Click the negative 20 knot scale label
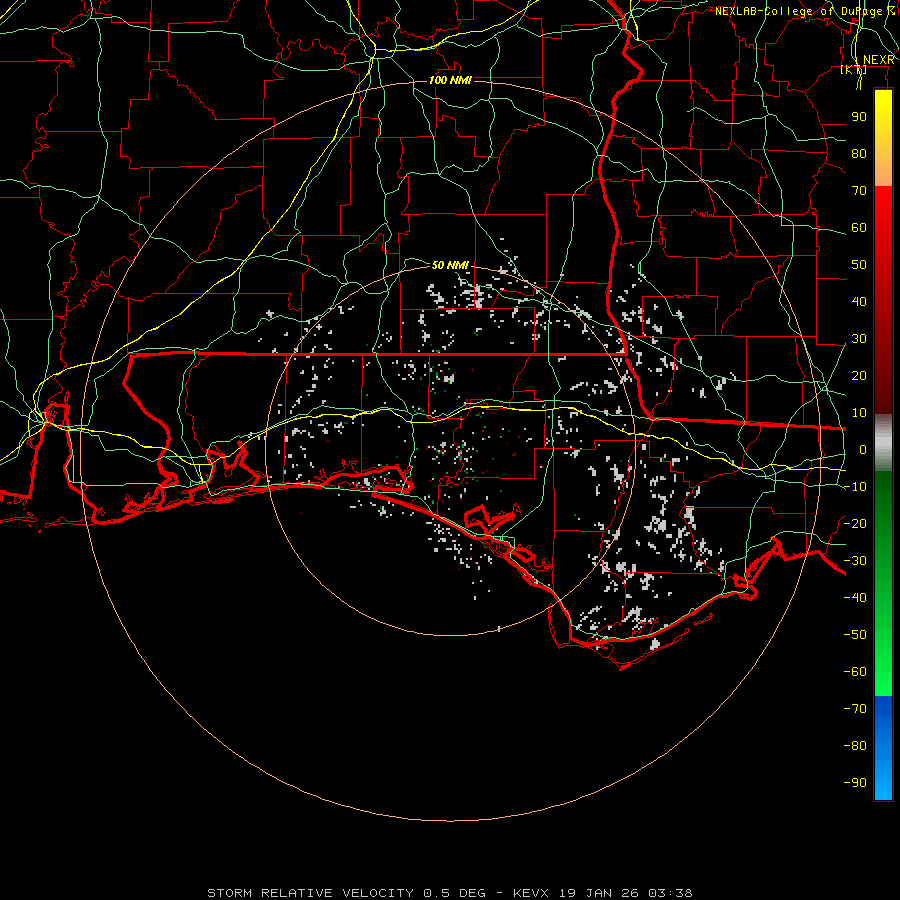Viewport: 900px width, 900px height. pyautogui.click(x=855, y=523)
